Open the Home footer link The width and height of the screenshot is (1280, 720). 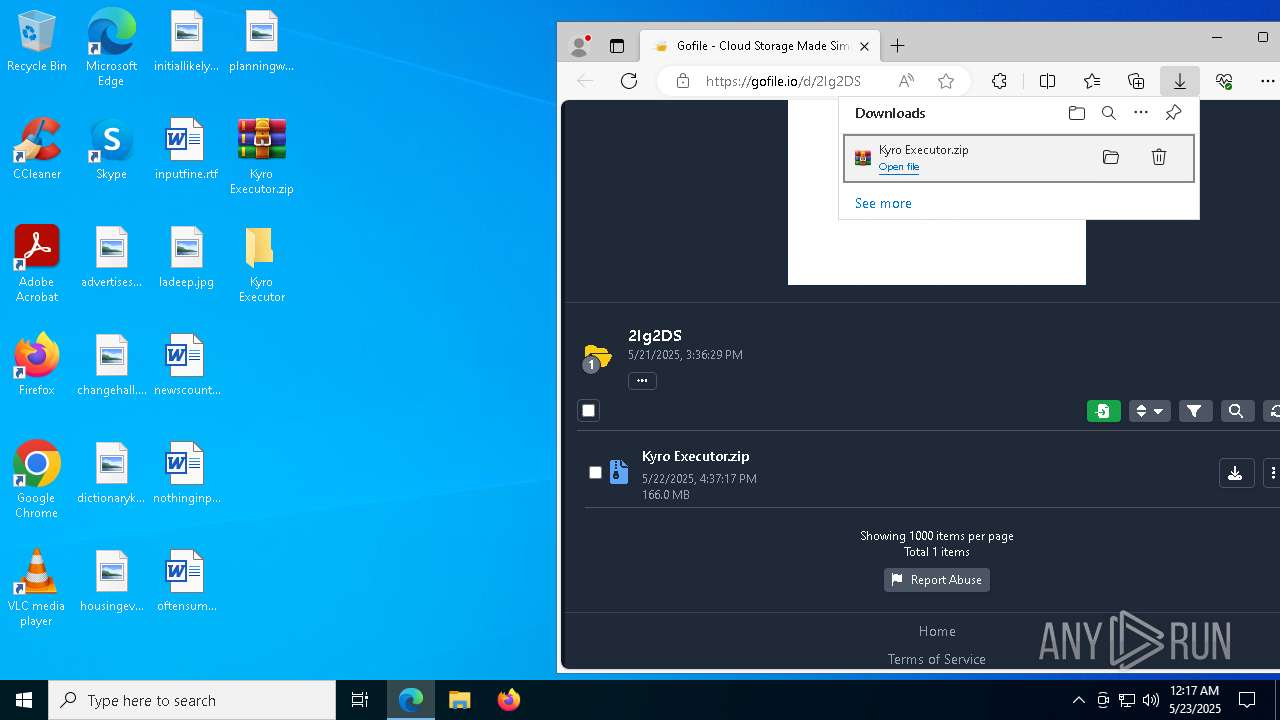coord(937,631)
